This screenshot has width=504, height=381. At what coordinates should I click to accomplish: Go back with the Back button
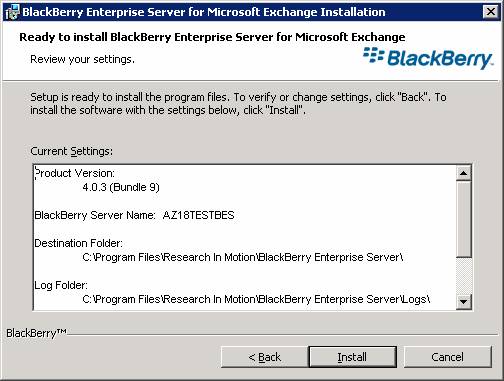pyautogui.click(x=264, y=357)
